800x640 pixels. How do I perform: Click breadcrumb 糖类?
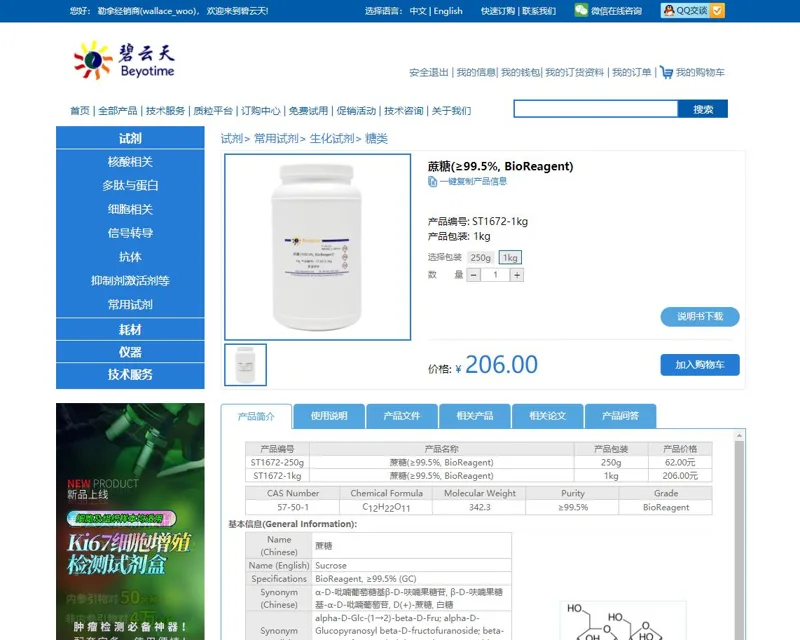point(377,138)
